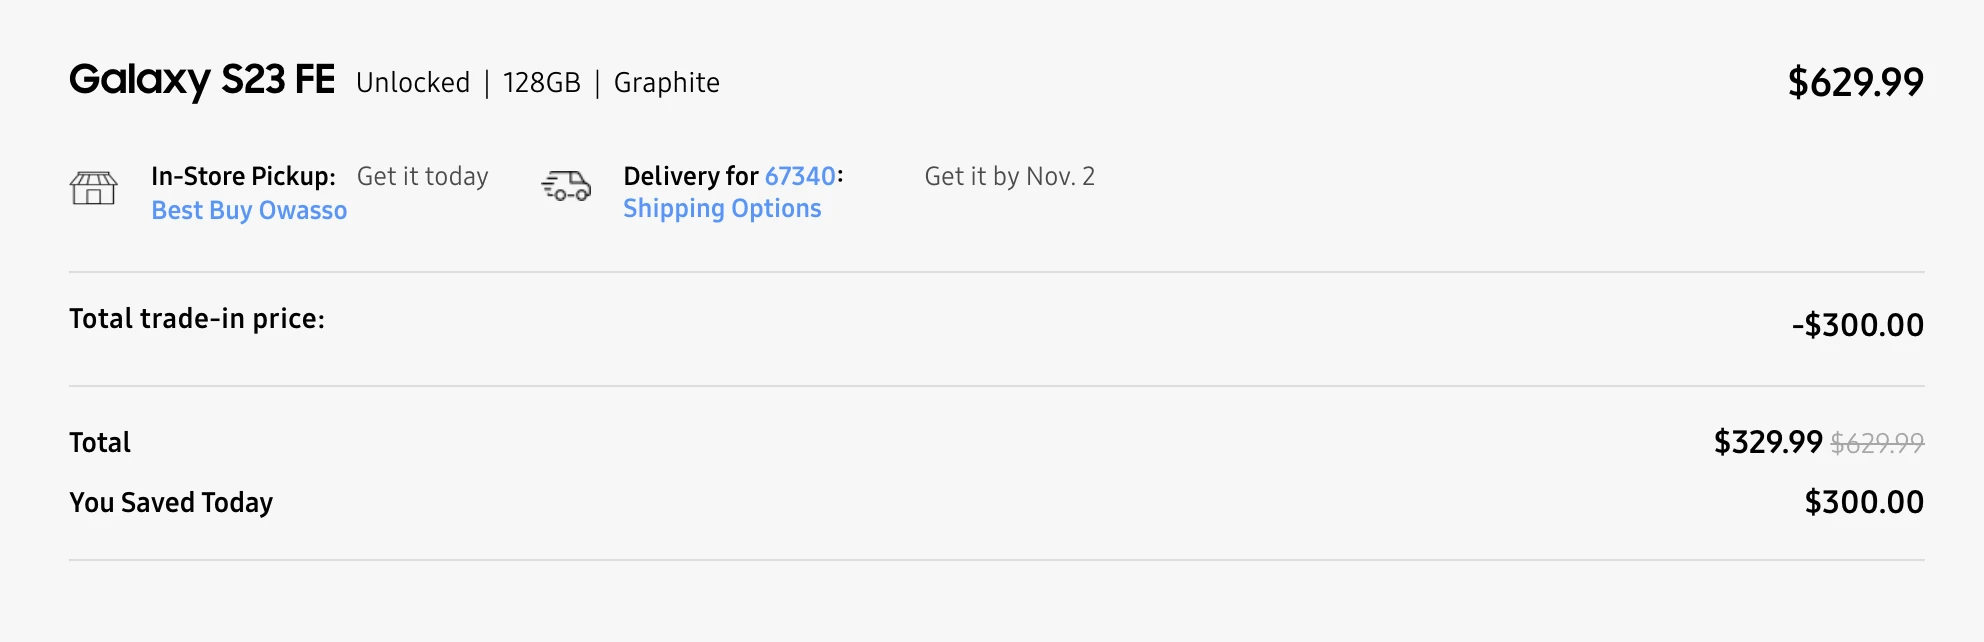1984x642 pixels.
Task: Click the Galaxy S23 FE title
Action: 202,80
